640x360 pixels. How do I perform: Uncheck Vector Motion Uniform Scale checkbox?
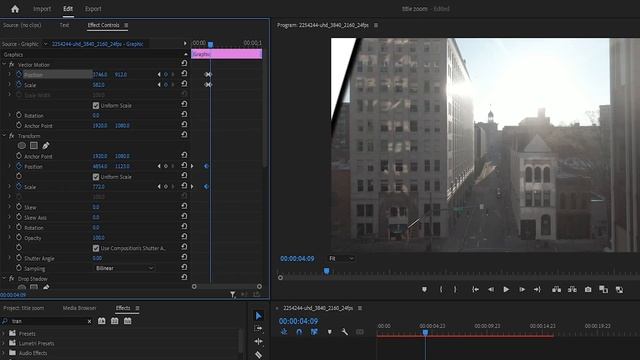pyautogui.click(x=96, y=105)
